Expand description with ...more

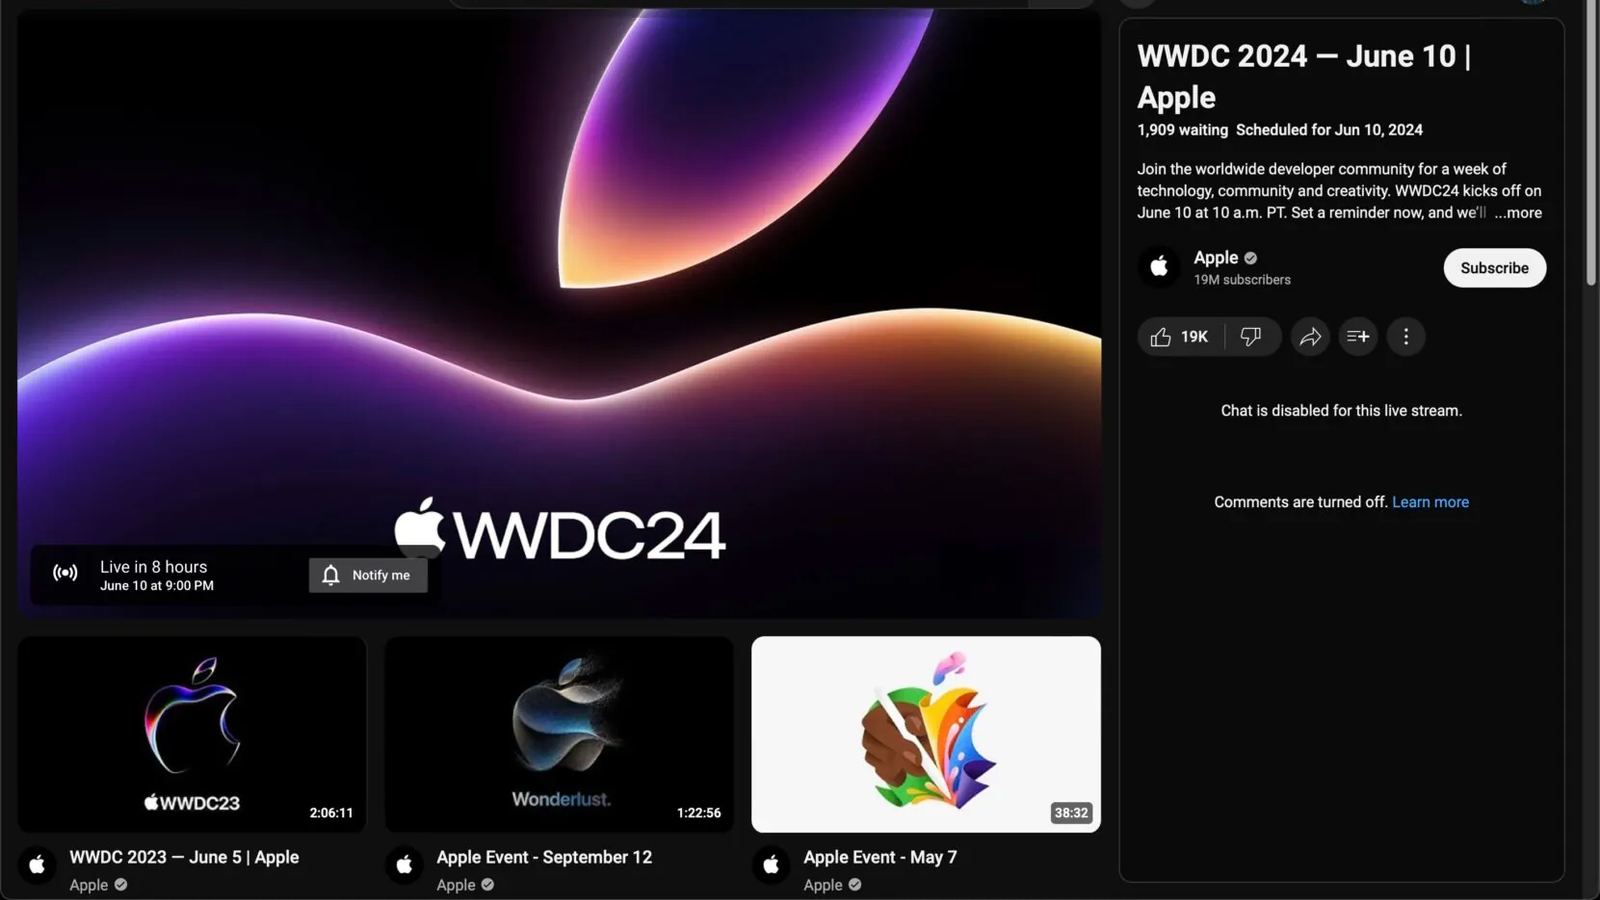[1518, 213]
